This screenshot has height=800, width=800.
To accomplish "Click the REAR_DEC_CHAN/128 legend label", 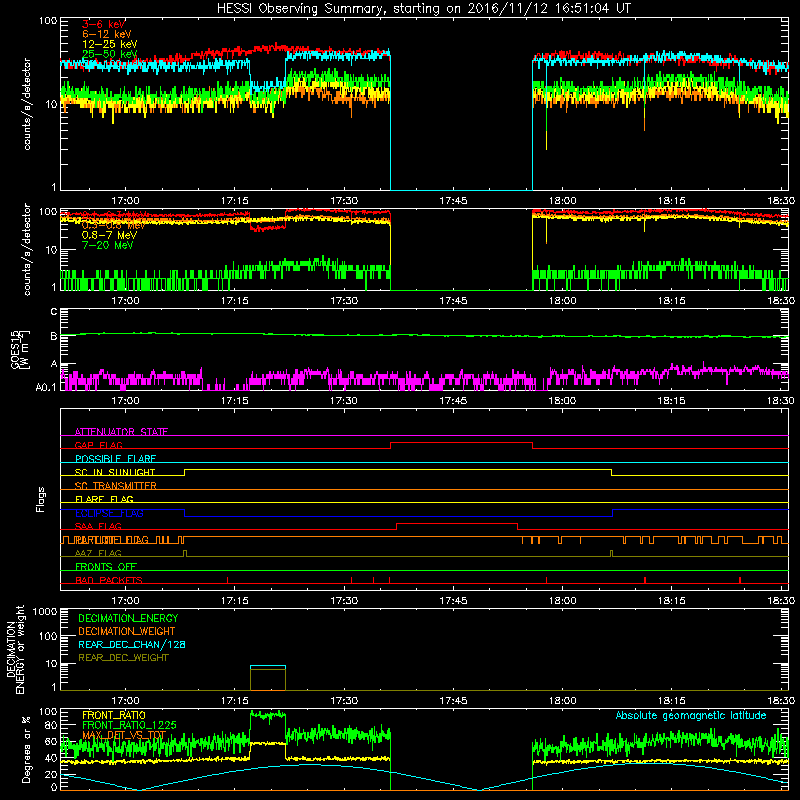I will (x=132, y=645).
